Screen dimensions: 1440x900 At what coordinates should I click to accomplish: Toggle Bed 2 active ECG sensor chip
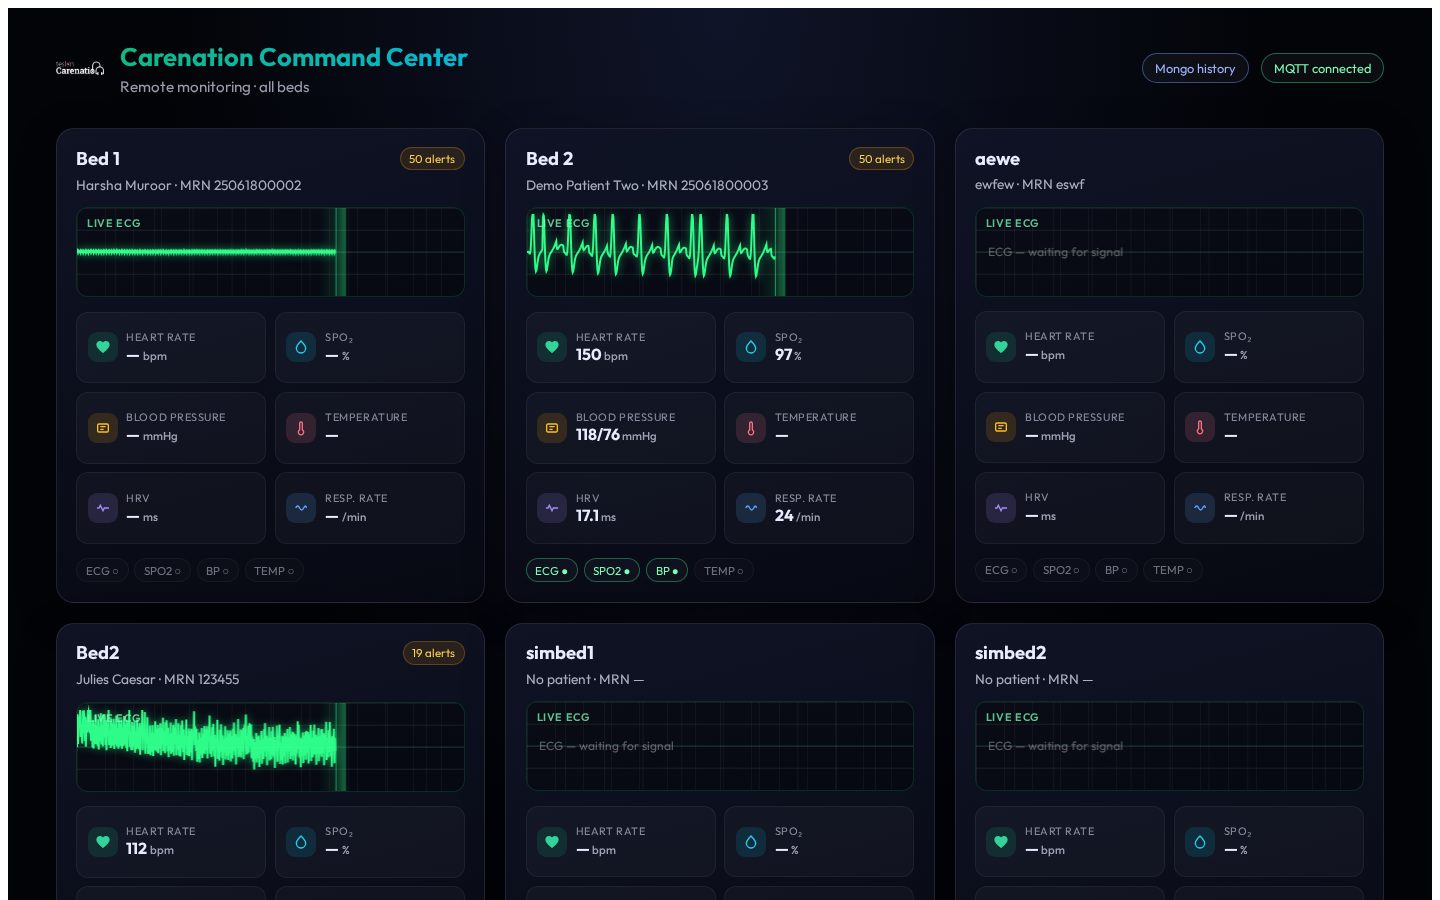[x=551, y=571]
